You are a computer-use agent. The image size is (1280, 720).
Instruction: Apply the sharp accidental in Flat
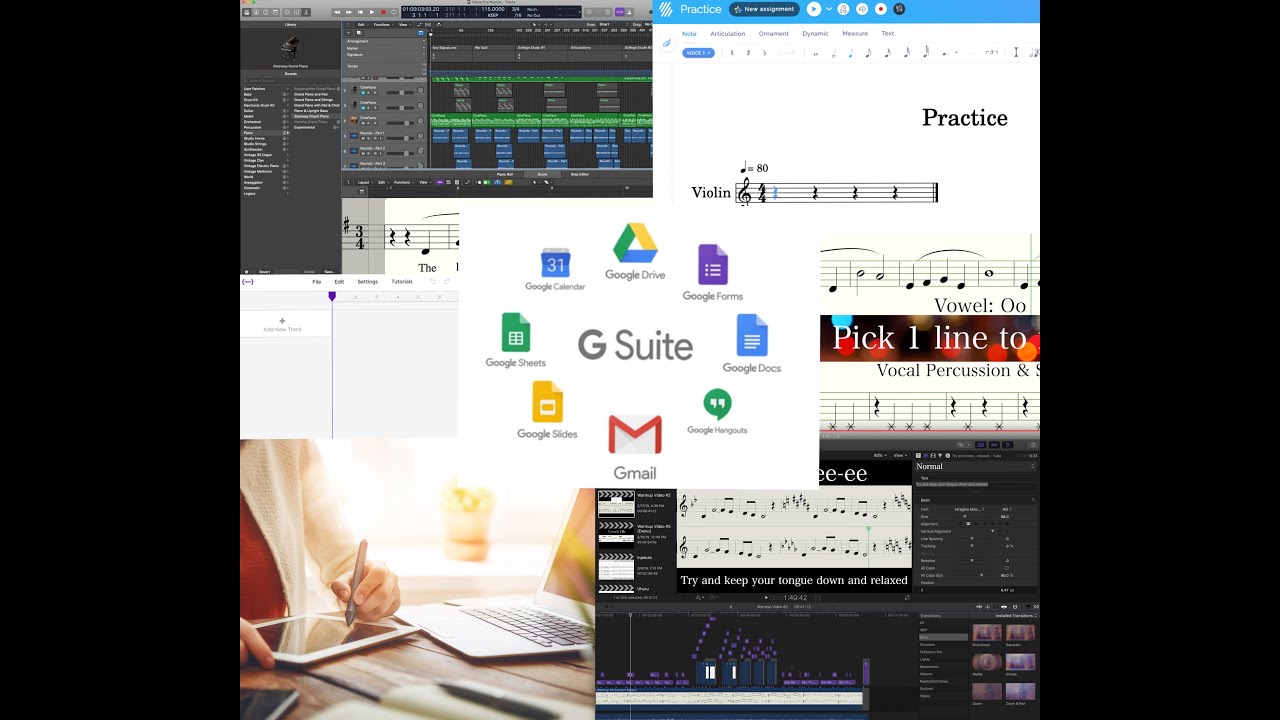coord(748,53)
